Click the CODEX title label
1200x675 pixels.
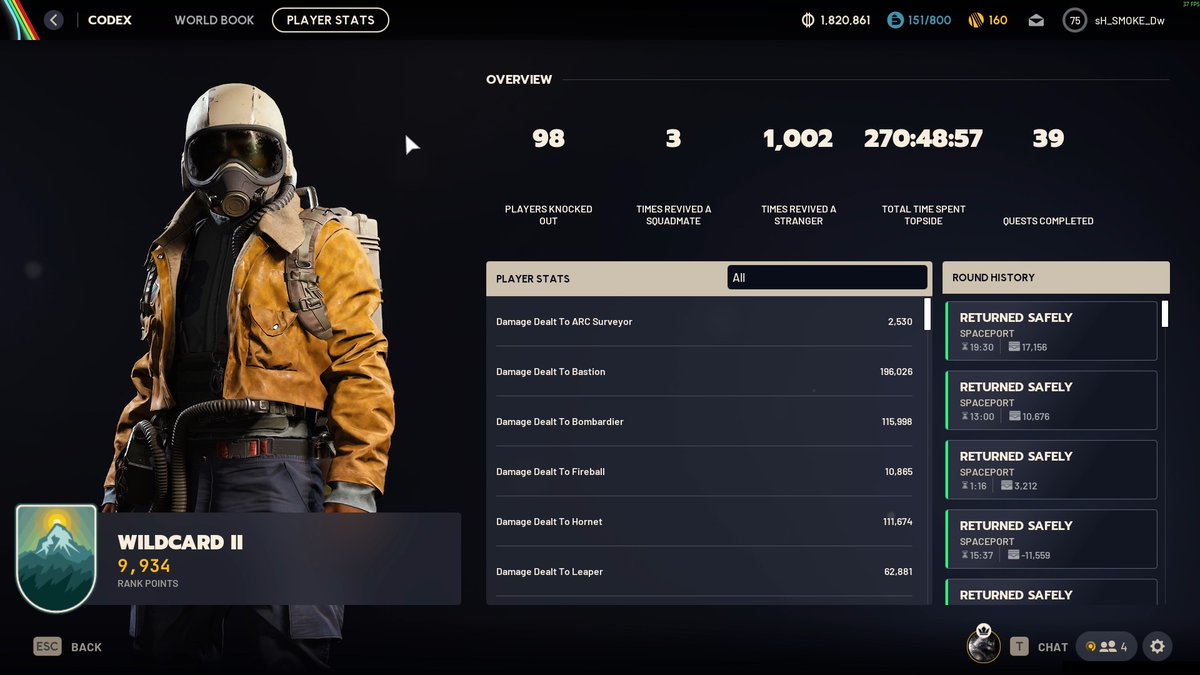click(x=109, y=20)
